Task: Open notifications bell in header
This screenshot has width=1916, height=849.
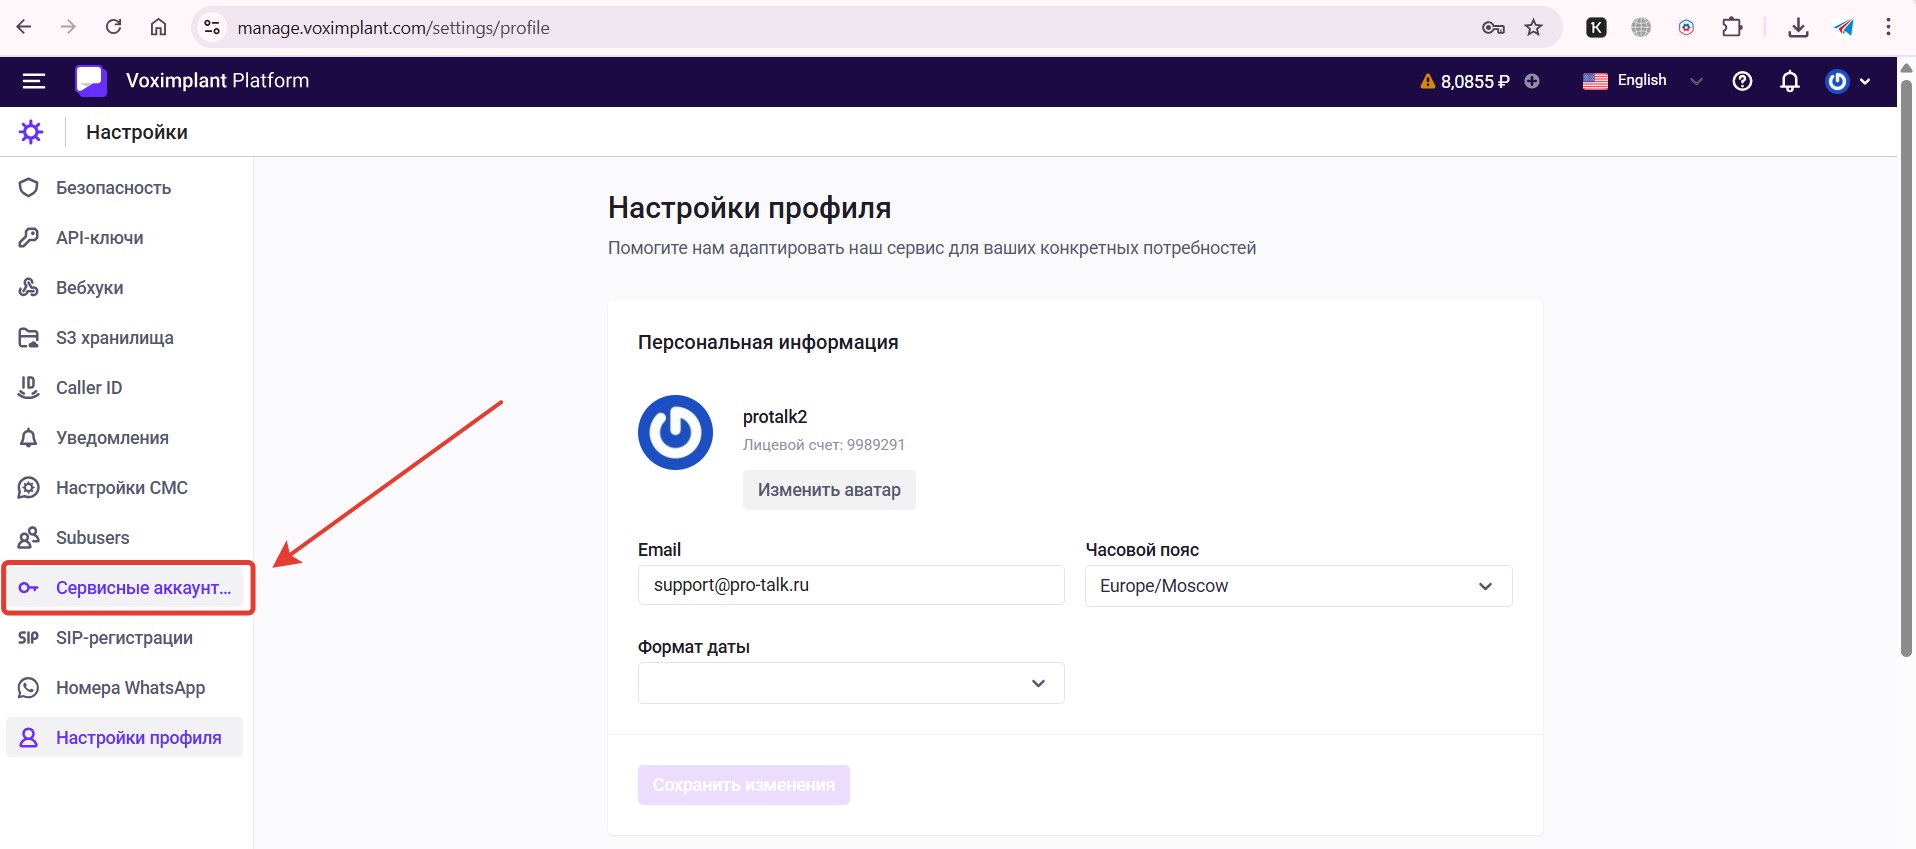Action: [1790, 81]
